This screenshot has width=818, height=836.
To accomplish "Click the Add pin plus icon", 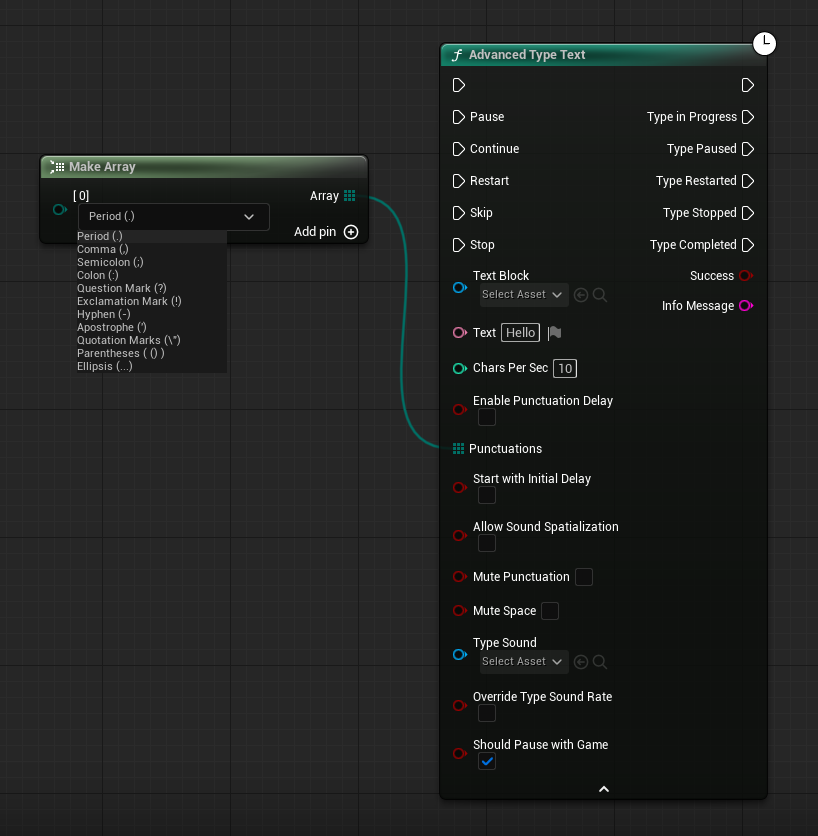I will click(x=351, y=232).
